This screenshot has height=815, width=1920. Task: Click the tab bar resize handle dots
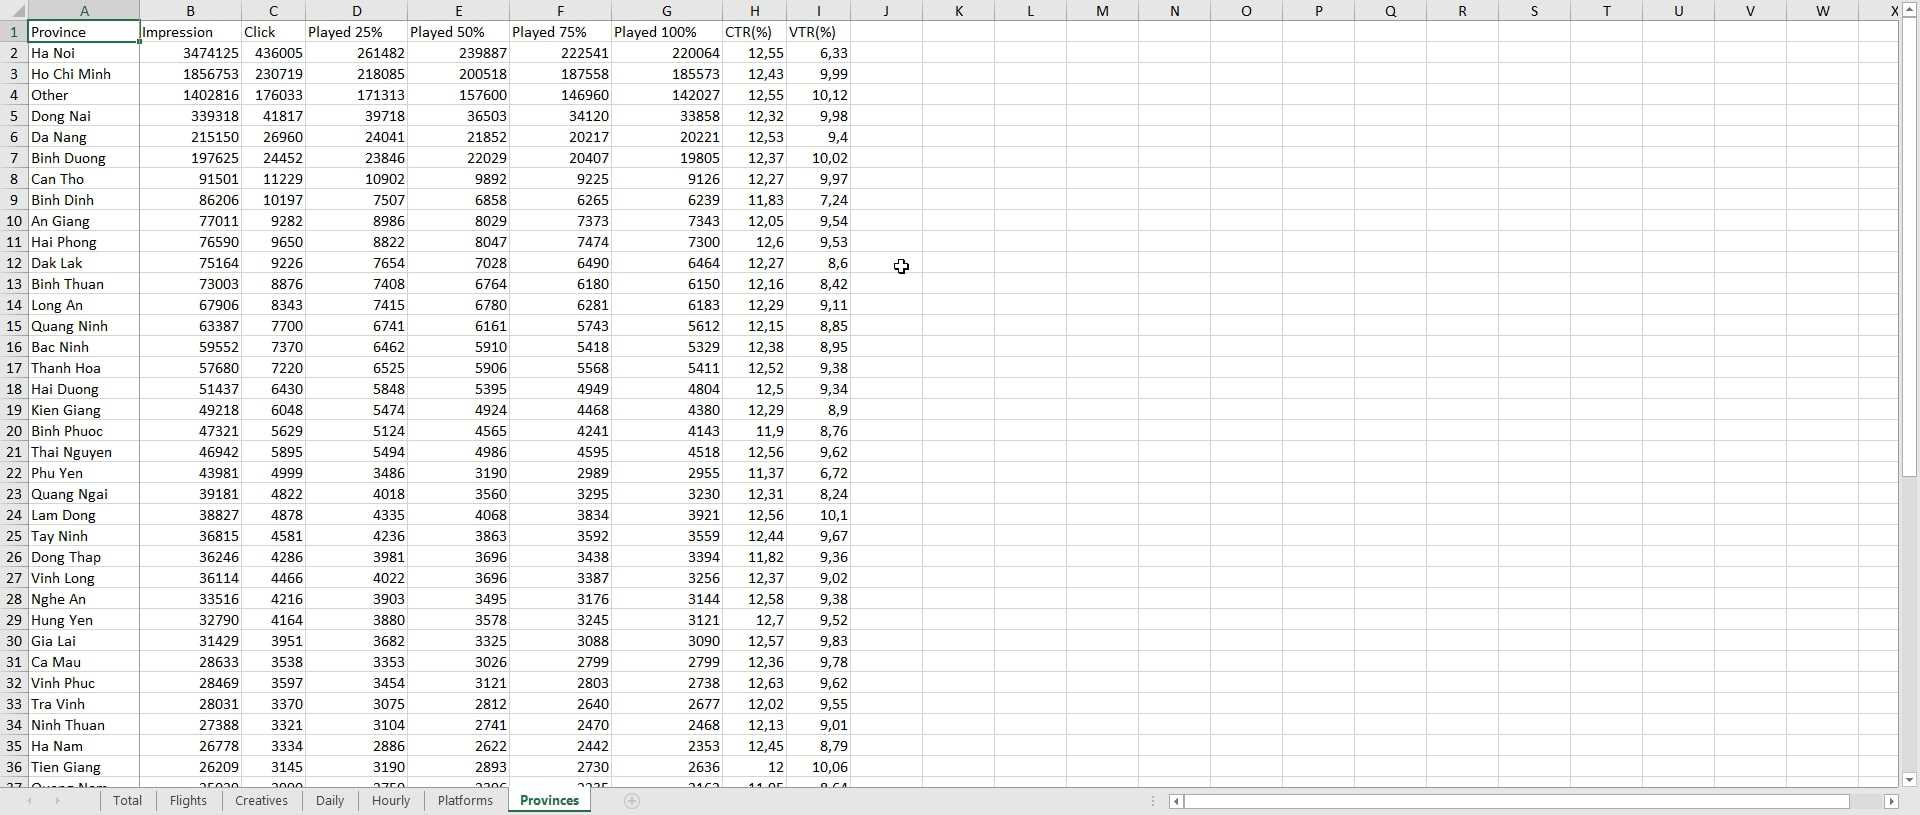coord(1153,801)
